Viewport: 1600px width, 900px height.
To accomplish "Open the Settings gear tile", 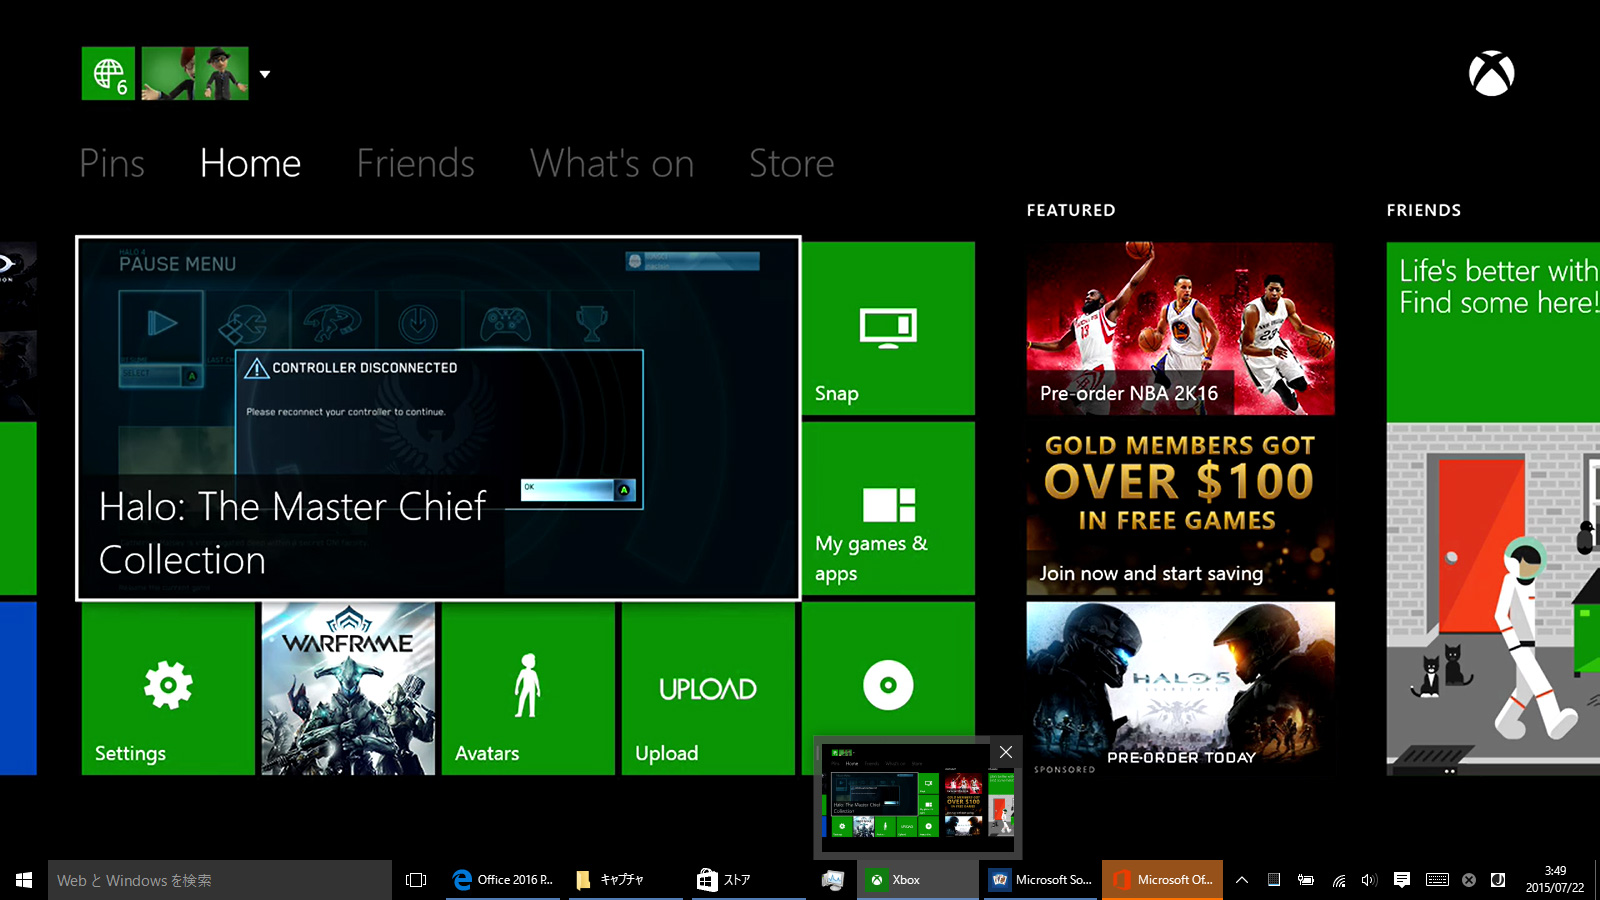I will [x=168, y=688].
